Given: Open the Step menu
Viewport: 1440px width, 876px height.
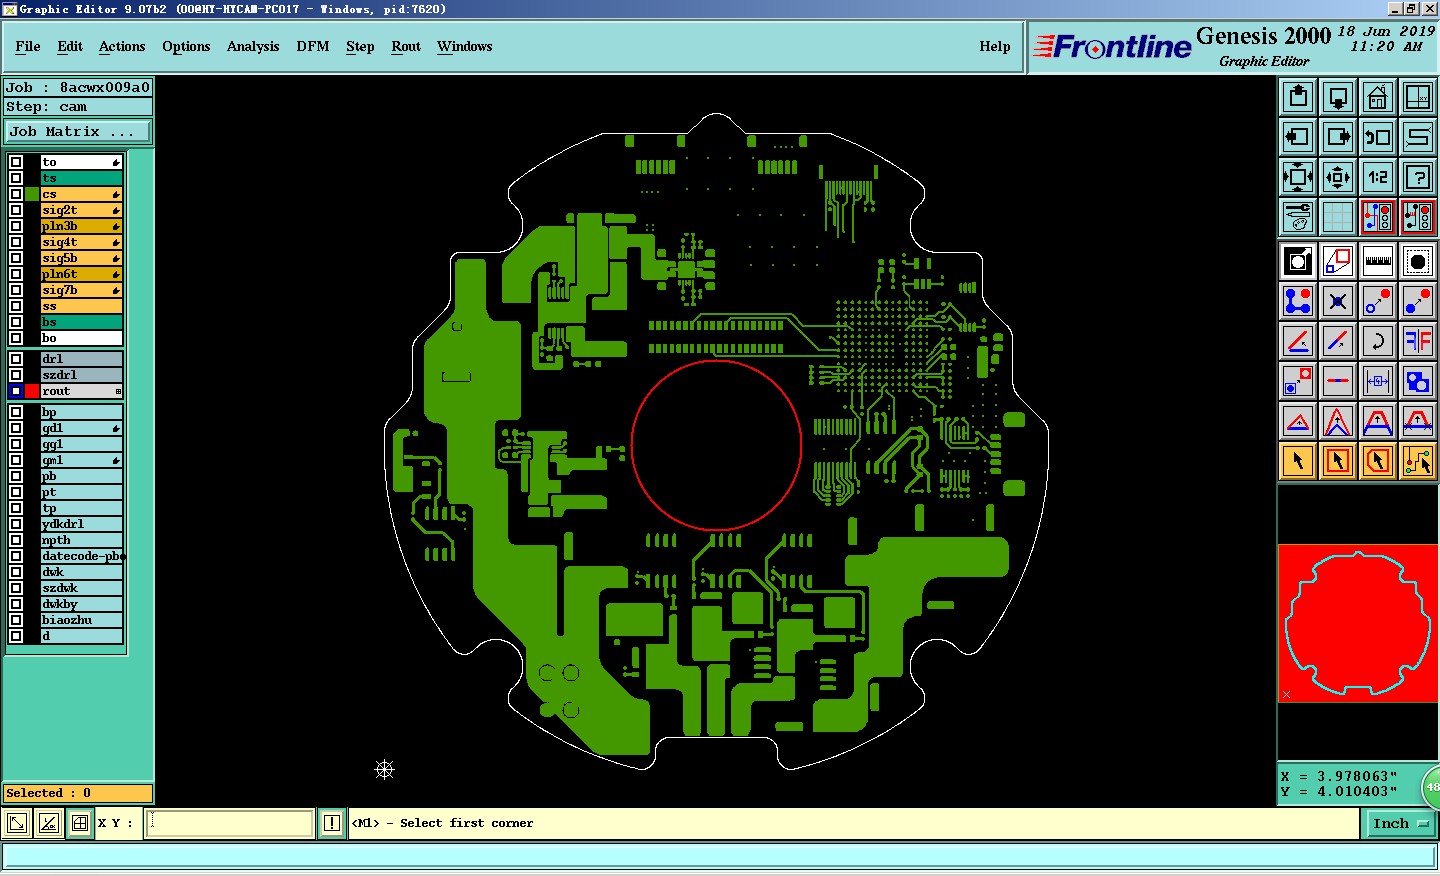Looking at the screenshot, I should pyautogui.click(x=360, y=46).
